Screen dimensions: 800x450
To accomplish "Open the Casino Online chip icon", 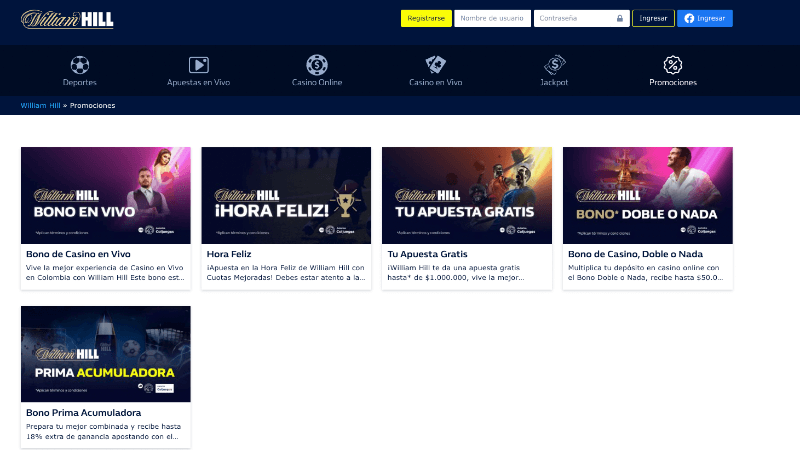I will 317,65.
